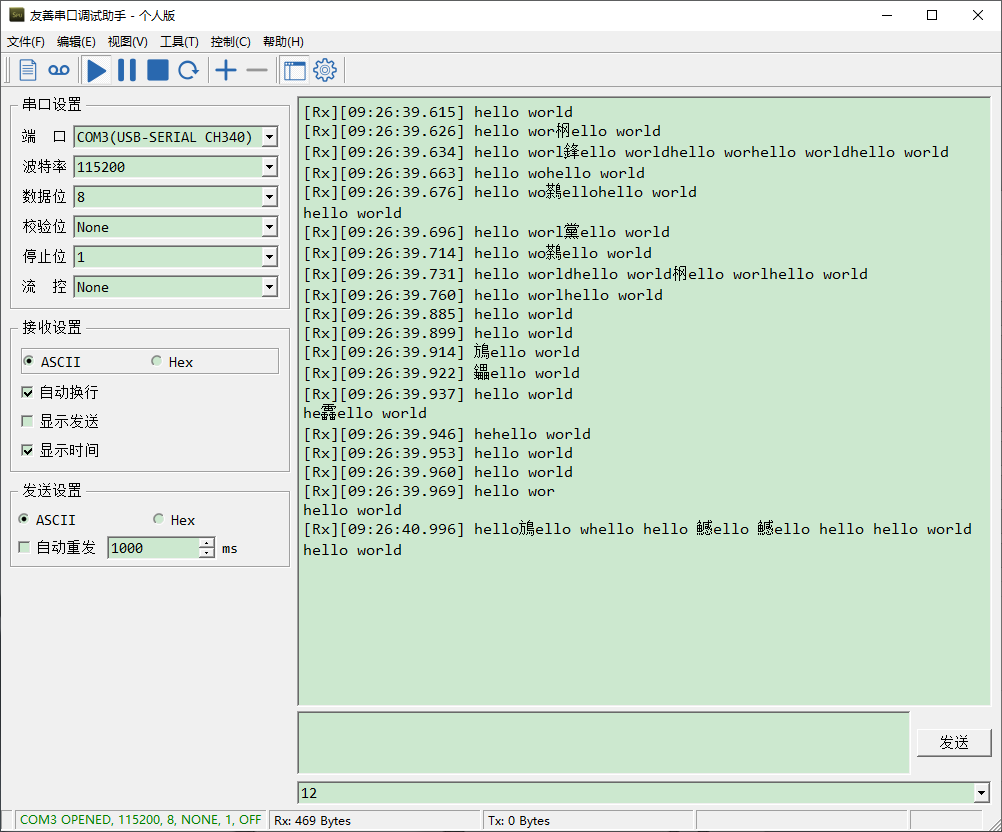1002x832 pixels.
Task: Open the baud rate 115200 dropdown
Action: coord(270,167)
